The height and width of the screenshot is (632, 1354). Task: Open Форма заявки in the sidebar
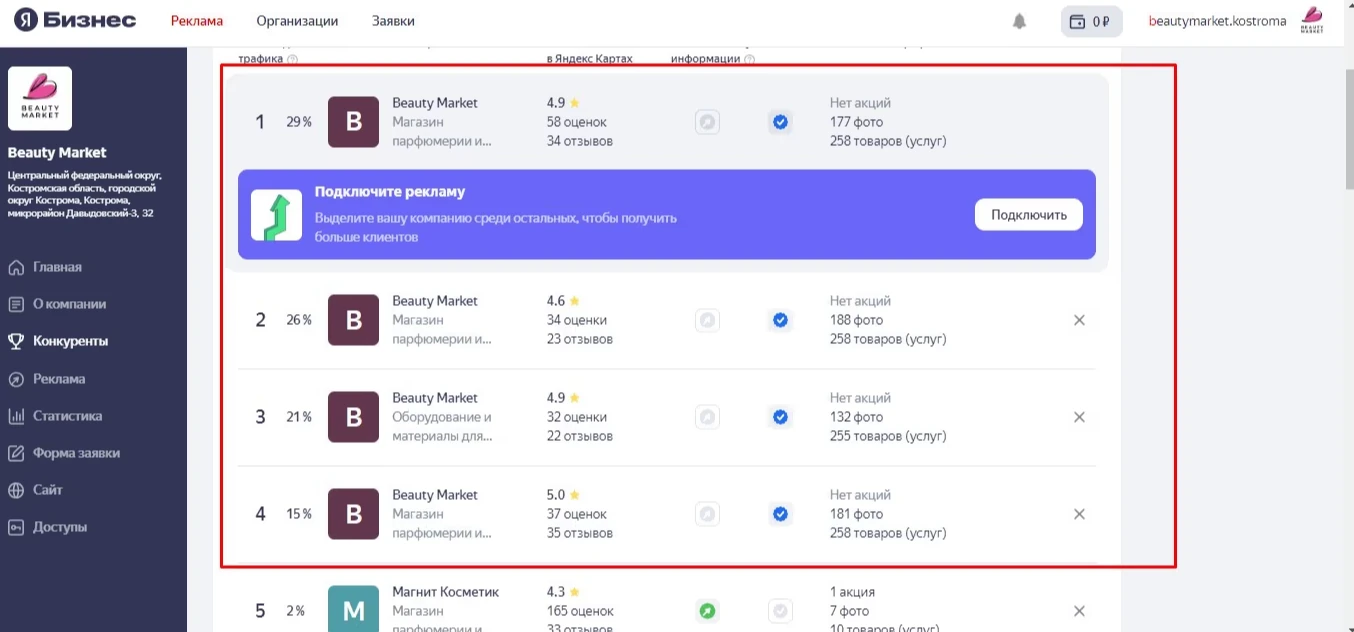click(x=76, y=453)
